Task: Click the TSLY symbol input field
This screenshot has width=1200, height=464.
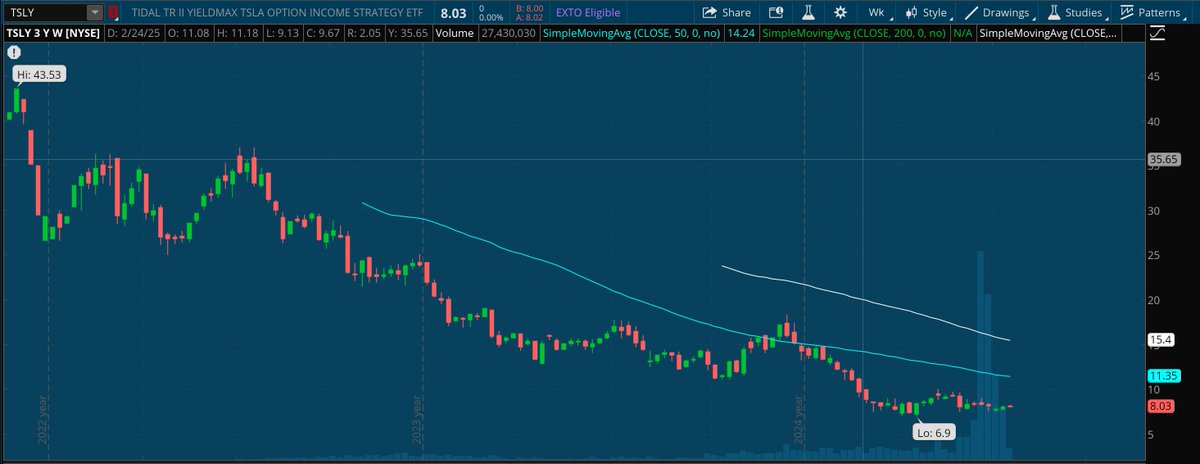Action: (x=46, y=13)
